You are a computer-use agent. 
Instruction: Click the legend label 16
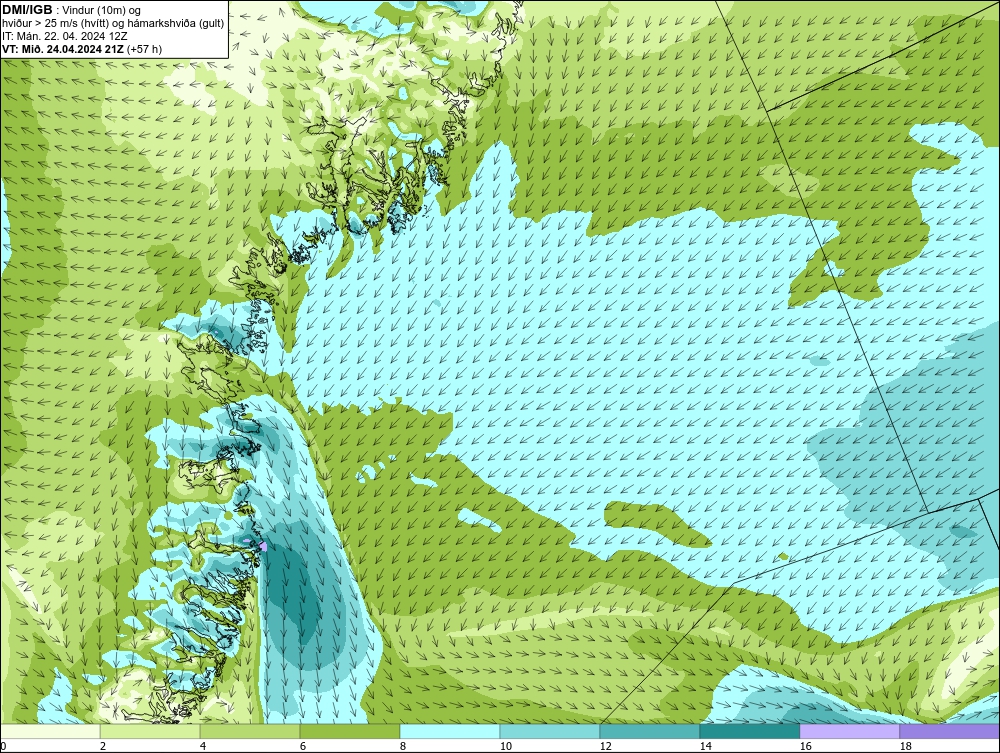pos(805,746)
